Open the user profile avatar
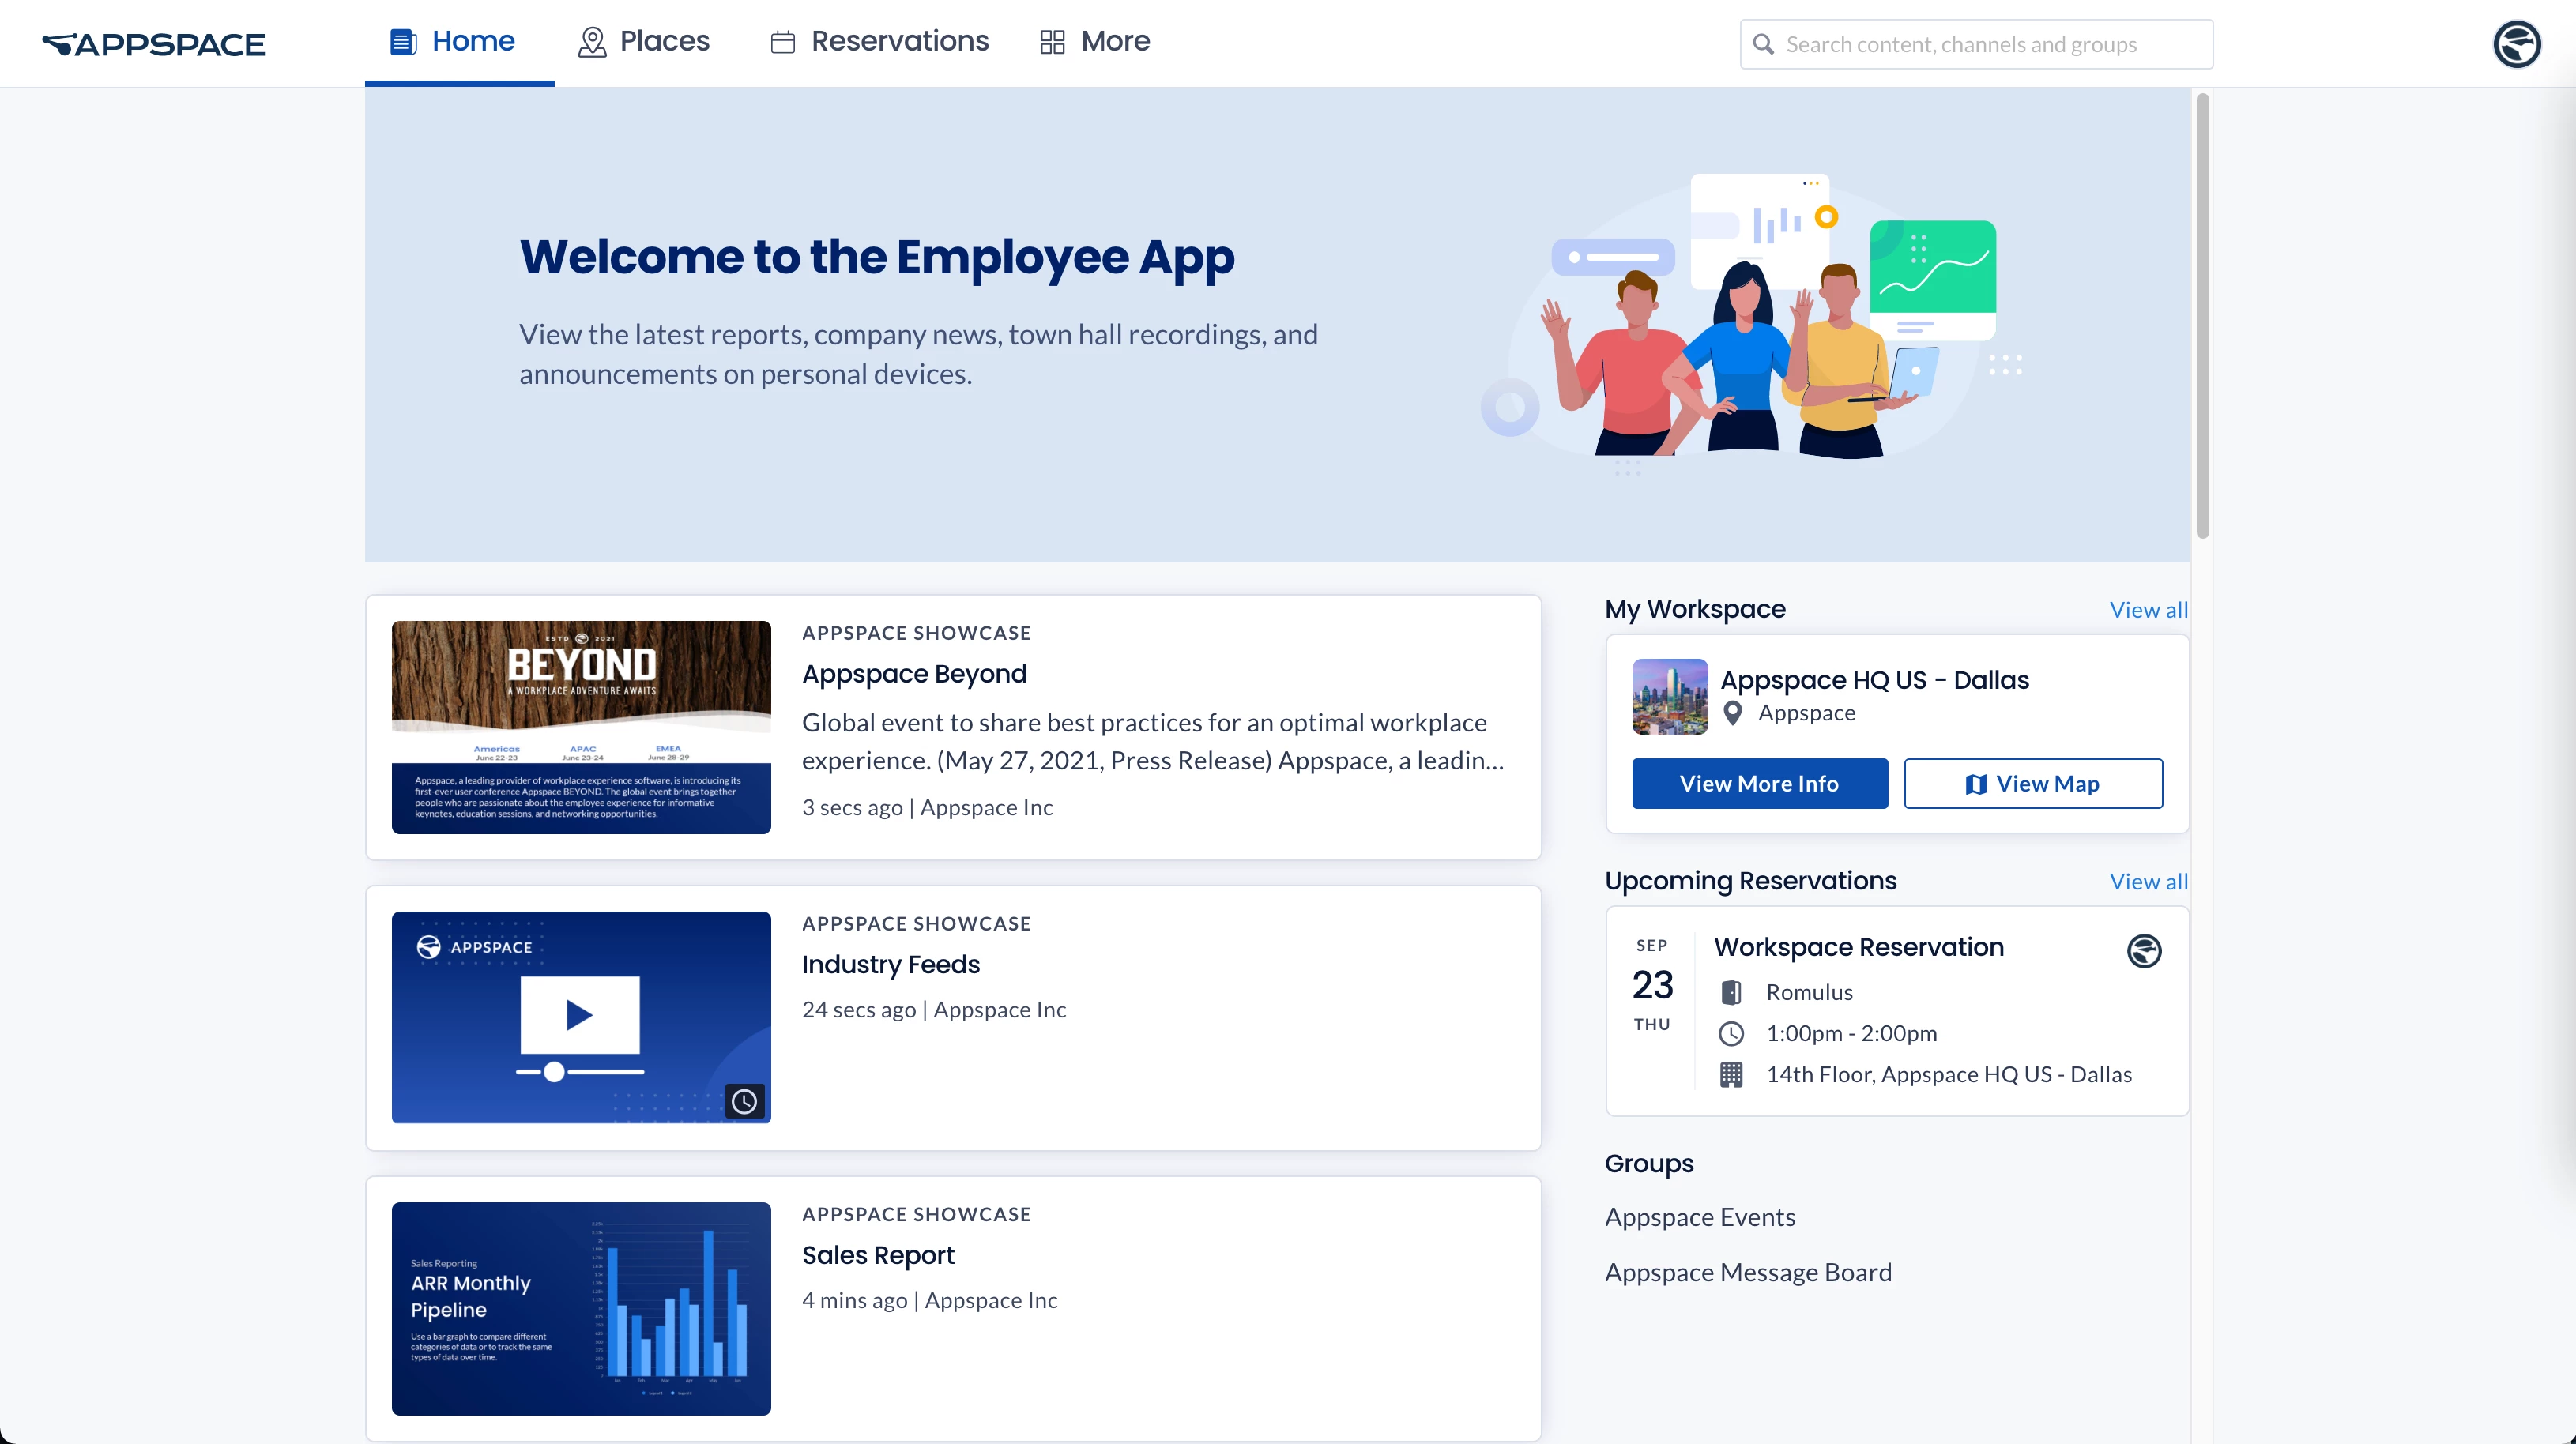 click(2516, 44)
